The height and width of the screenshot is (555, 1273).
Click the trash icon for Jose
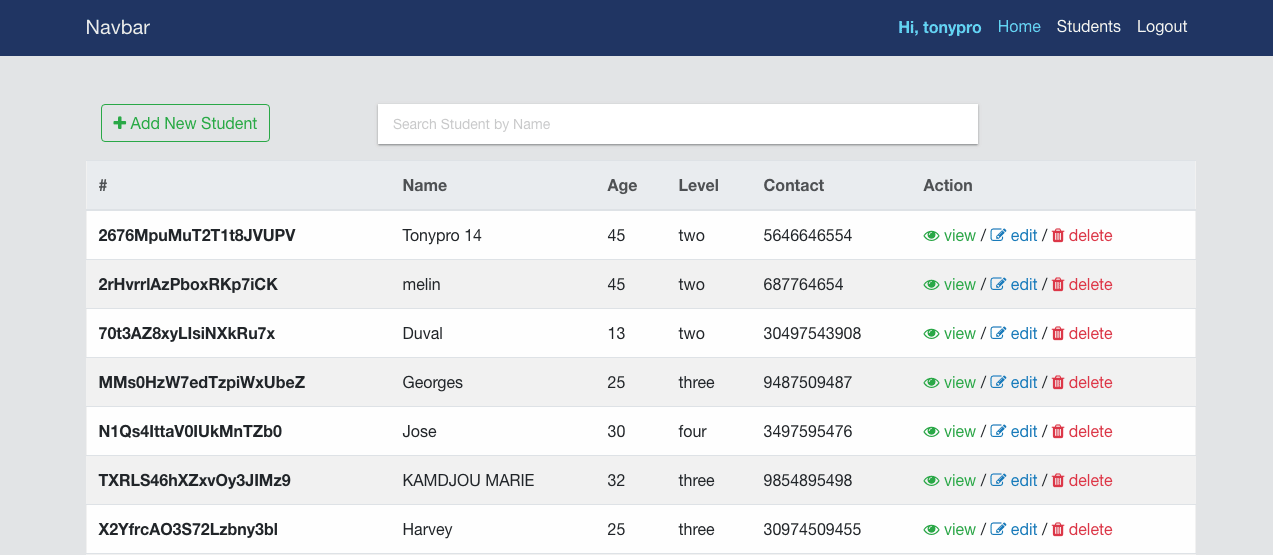1058,432
